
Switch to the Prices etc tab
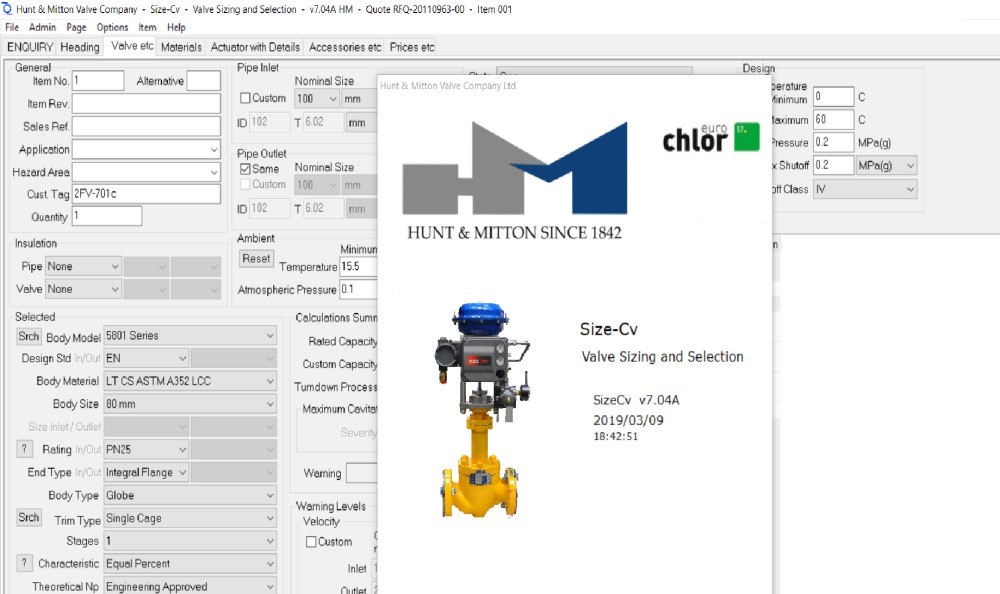coord(412,47)
